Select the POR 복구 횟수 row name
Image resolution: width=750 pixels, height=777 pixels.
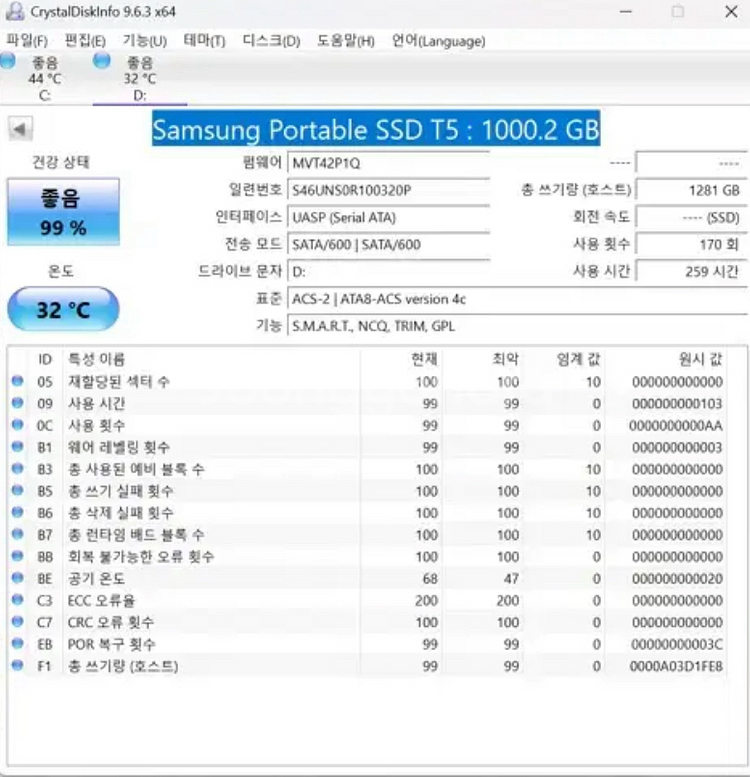111,644
